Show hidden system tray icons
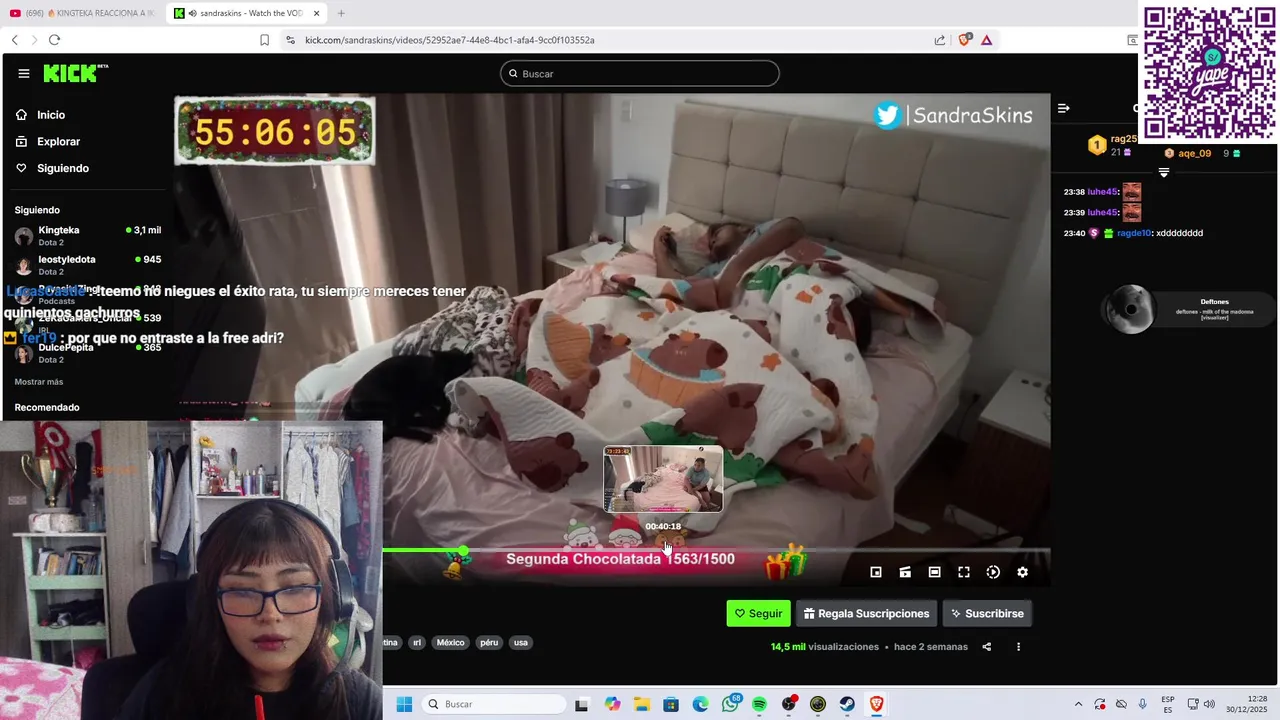Image resolution: width=1280 pixels, height=720 pixels. pyautogui.click(x=1078, y=704)
